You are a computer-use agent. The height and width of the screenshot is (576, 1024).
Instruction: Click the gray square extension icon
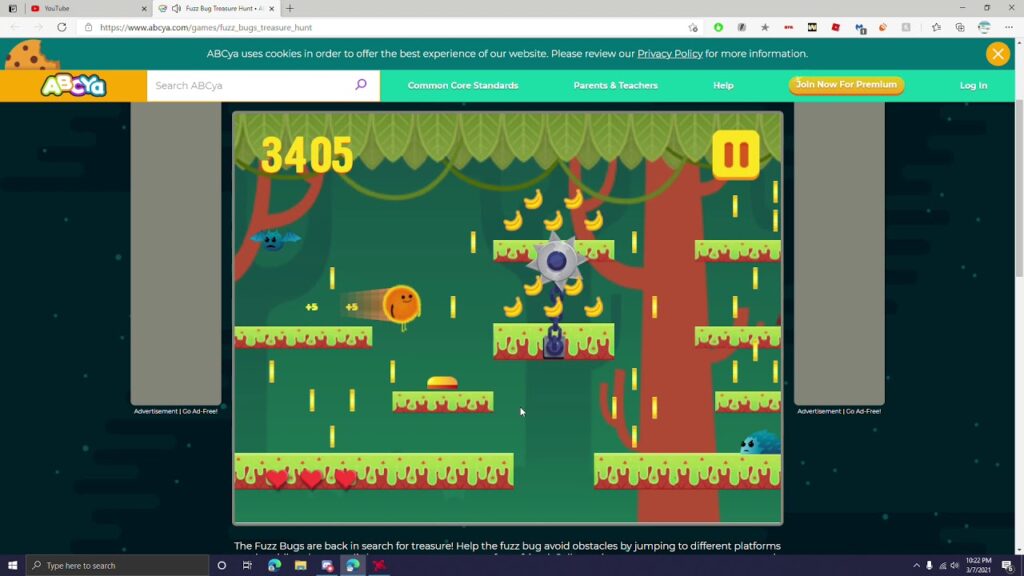[742, 27]
